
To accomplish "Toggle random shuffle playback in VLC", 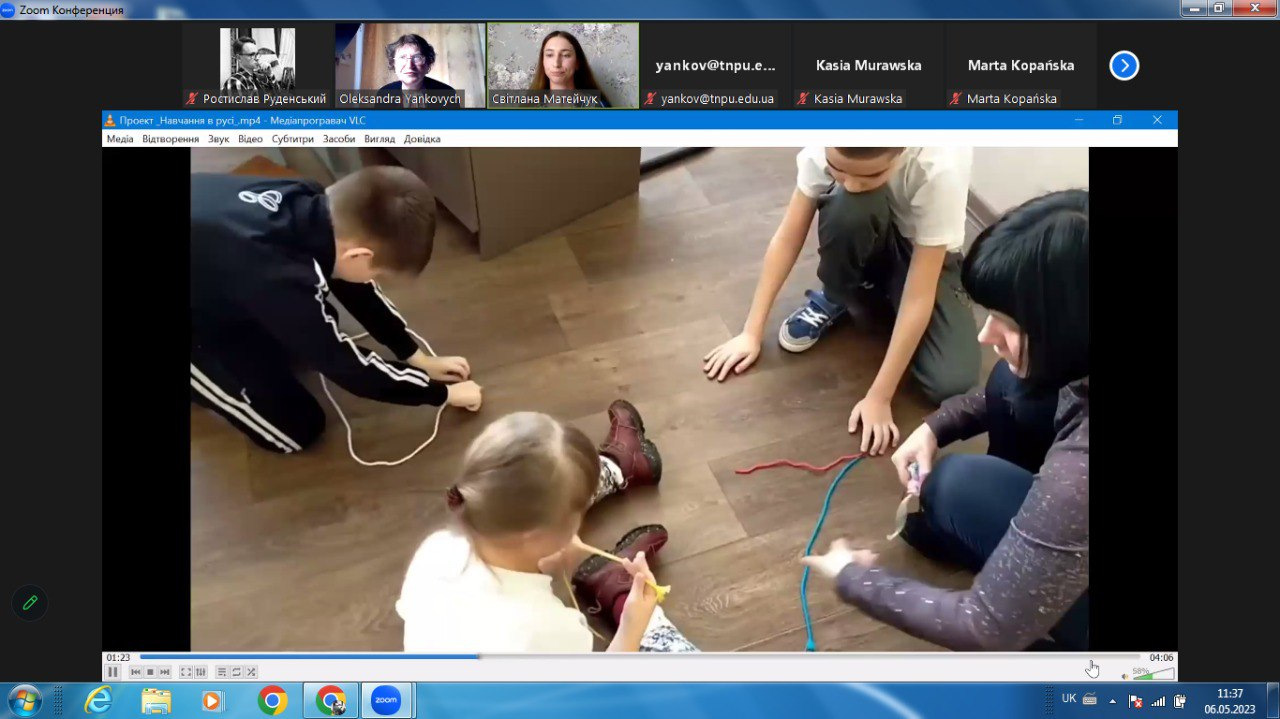I will point(251,672).
